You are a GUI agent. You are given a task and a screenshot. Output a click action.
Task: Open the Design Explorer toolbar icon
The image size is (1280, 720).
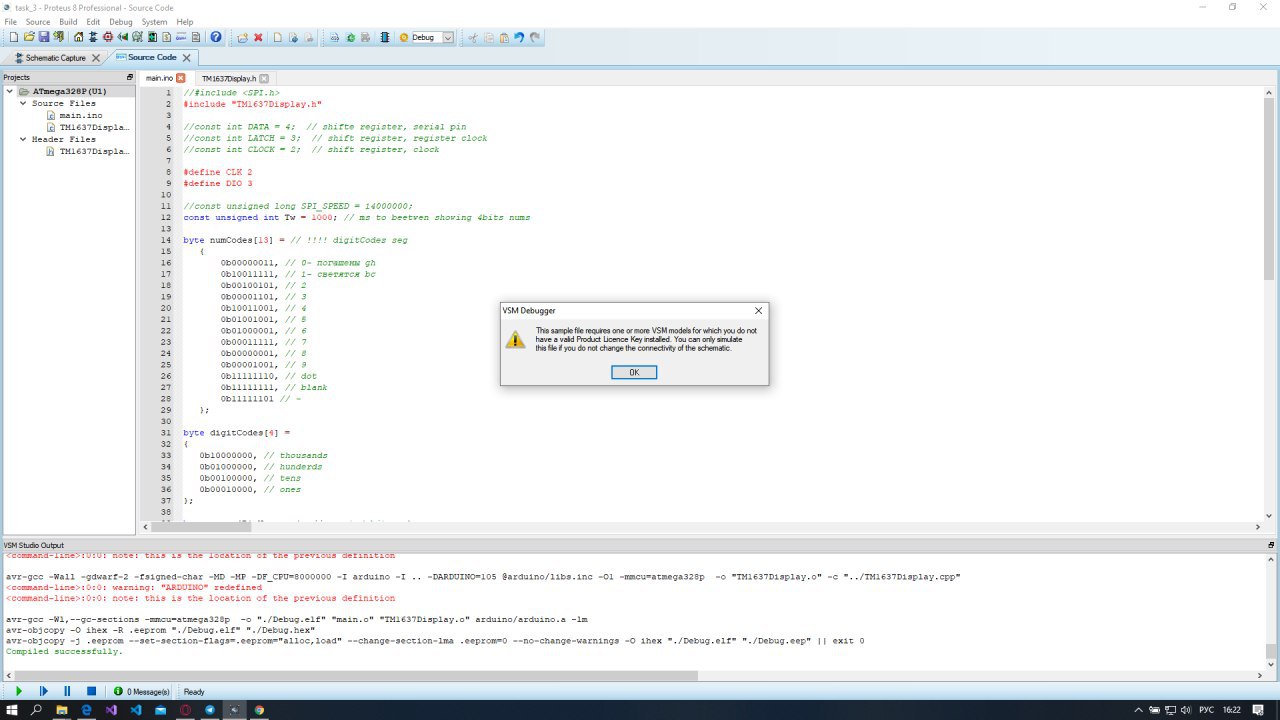(x=152, y=37)
